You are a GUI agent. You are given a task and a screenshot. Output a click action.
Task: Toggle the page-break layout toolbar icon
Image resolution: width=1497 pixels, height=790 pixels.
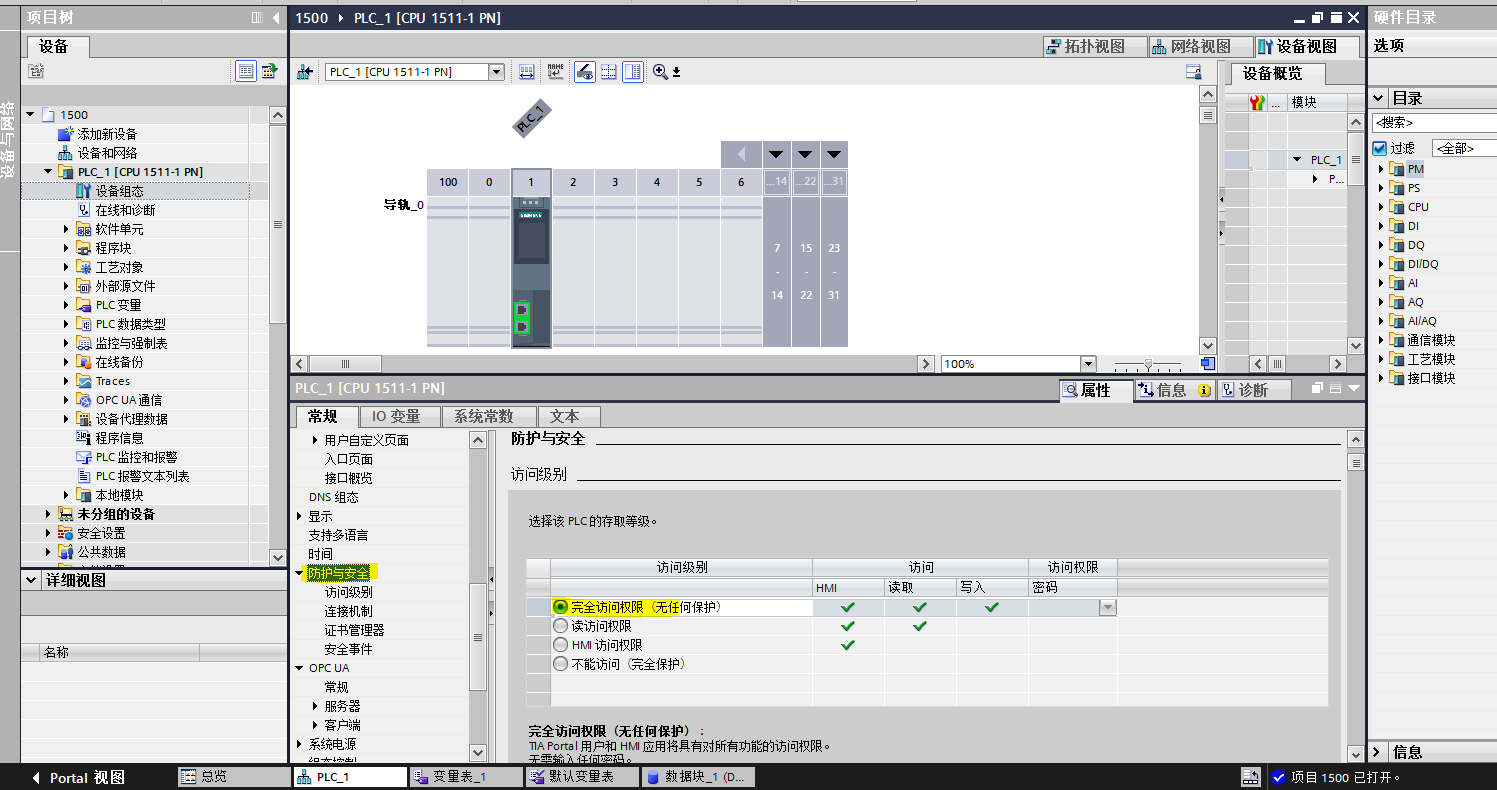(632, 72)
